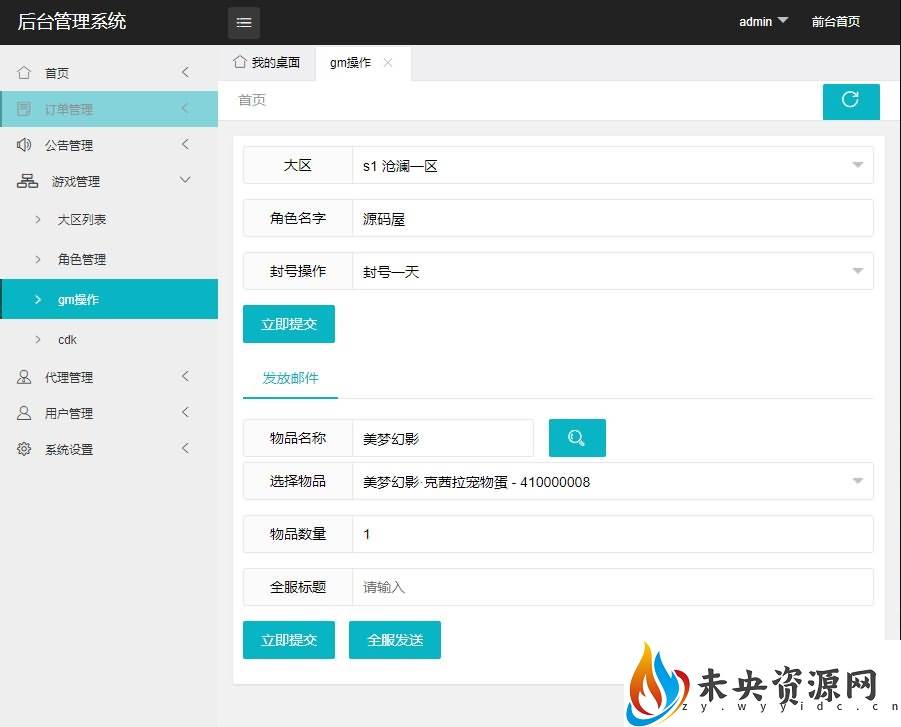
Task: Switch to 我的桌面 tab
Action: [267, 63]
